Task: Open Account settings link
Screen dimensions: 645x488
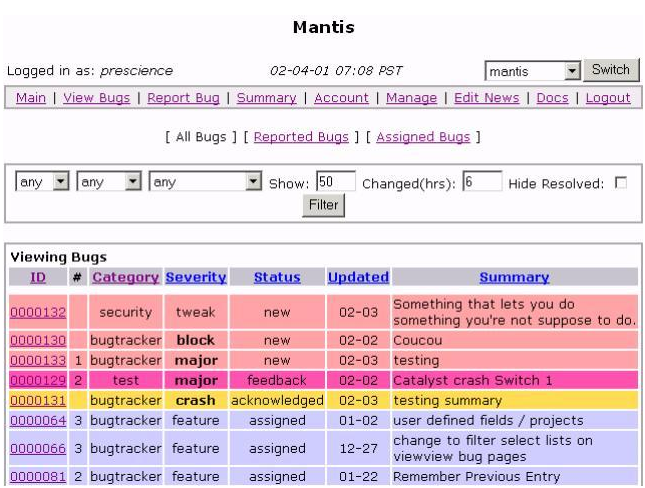Action: point(341,98)
